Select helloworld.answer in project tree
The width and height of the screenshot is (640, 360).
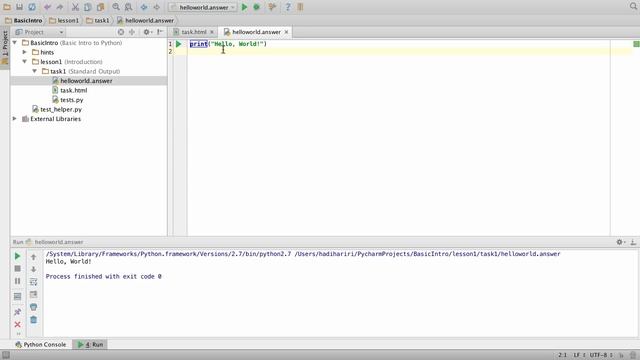point(86,81)
